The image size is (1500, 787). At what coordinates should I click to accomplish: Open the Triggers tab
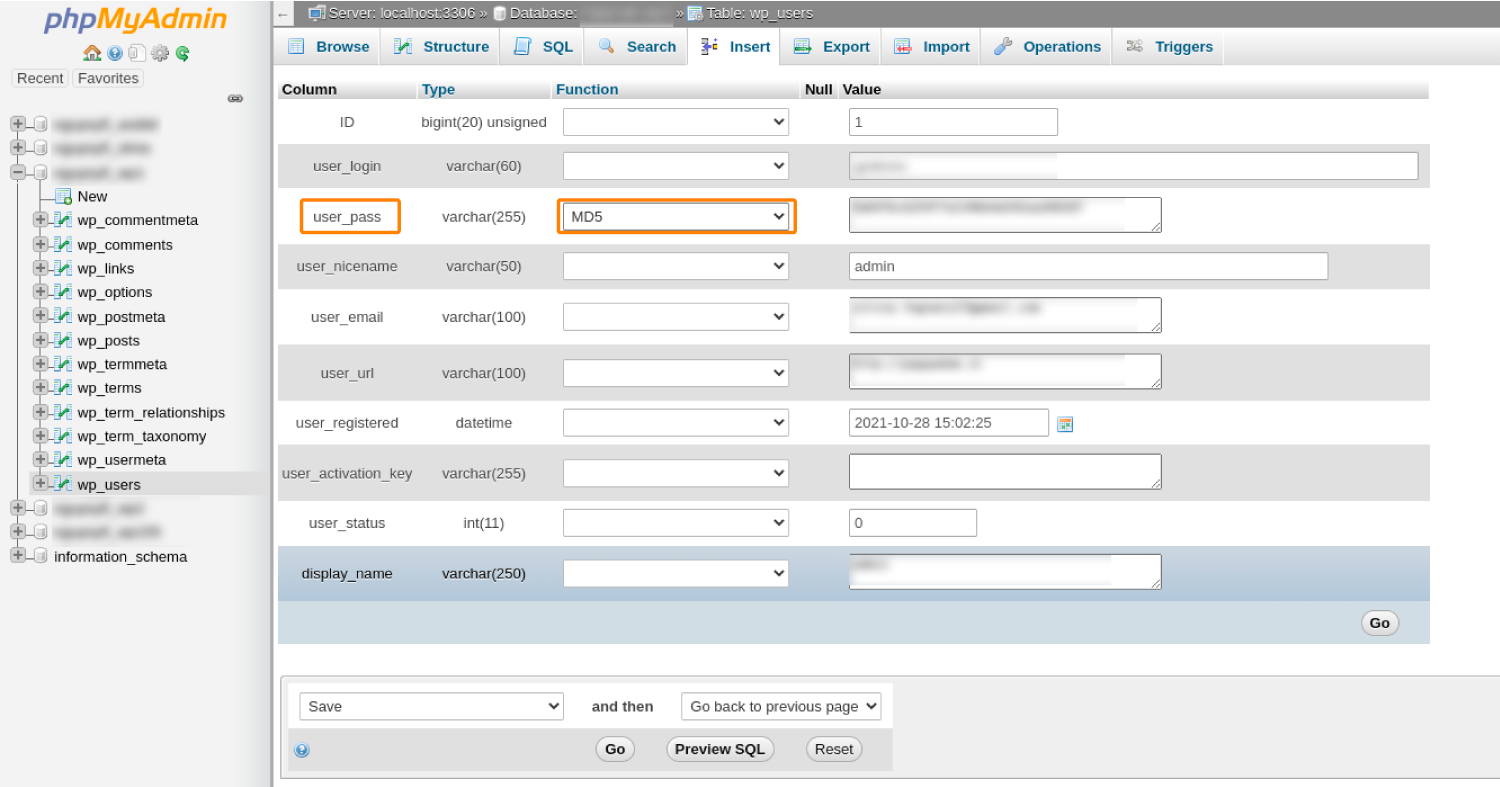click(x=1169, y=47)
